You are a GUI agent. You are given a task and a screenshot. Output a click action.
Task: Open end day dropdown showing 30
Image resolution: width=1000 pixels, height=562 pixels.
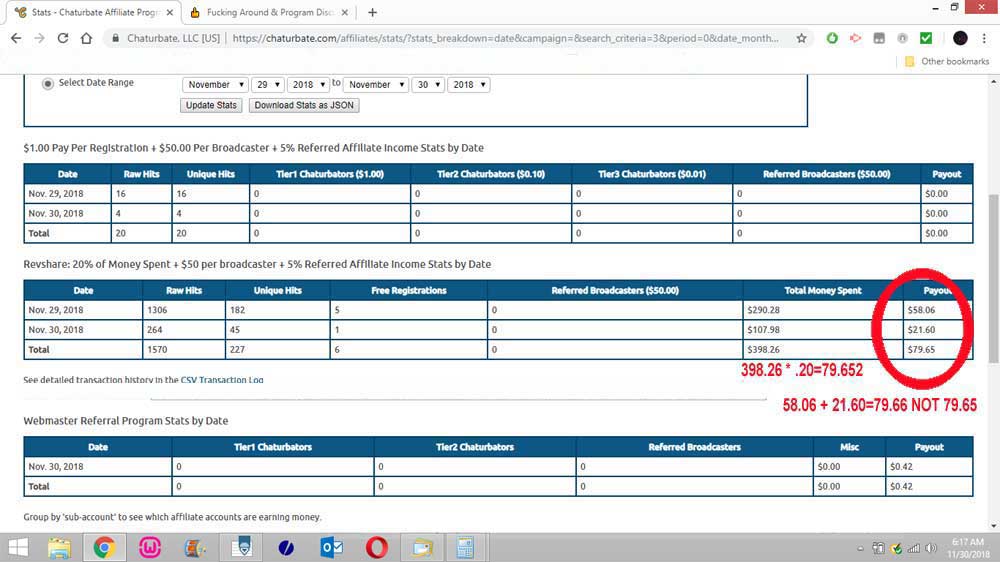428,84
